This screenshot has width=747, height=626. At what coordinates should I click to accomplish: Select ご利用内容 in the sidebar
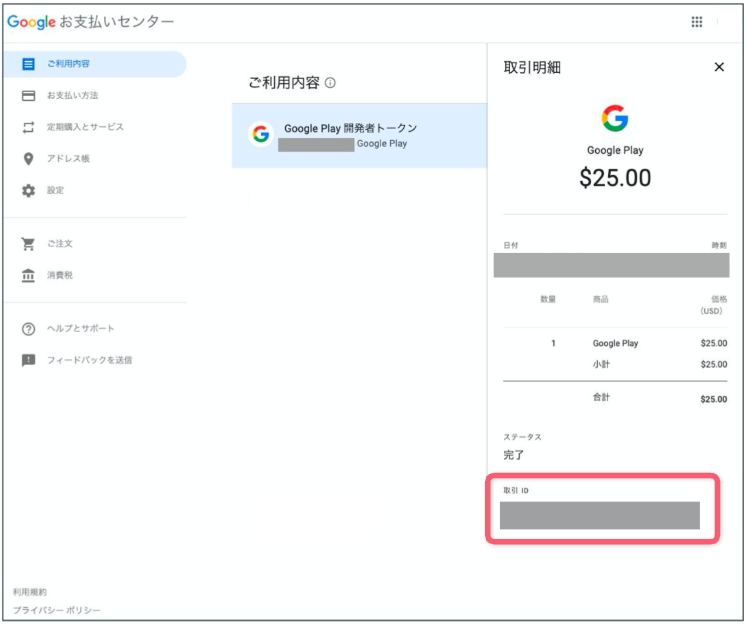pos(95,64)
